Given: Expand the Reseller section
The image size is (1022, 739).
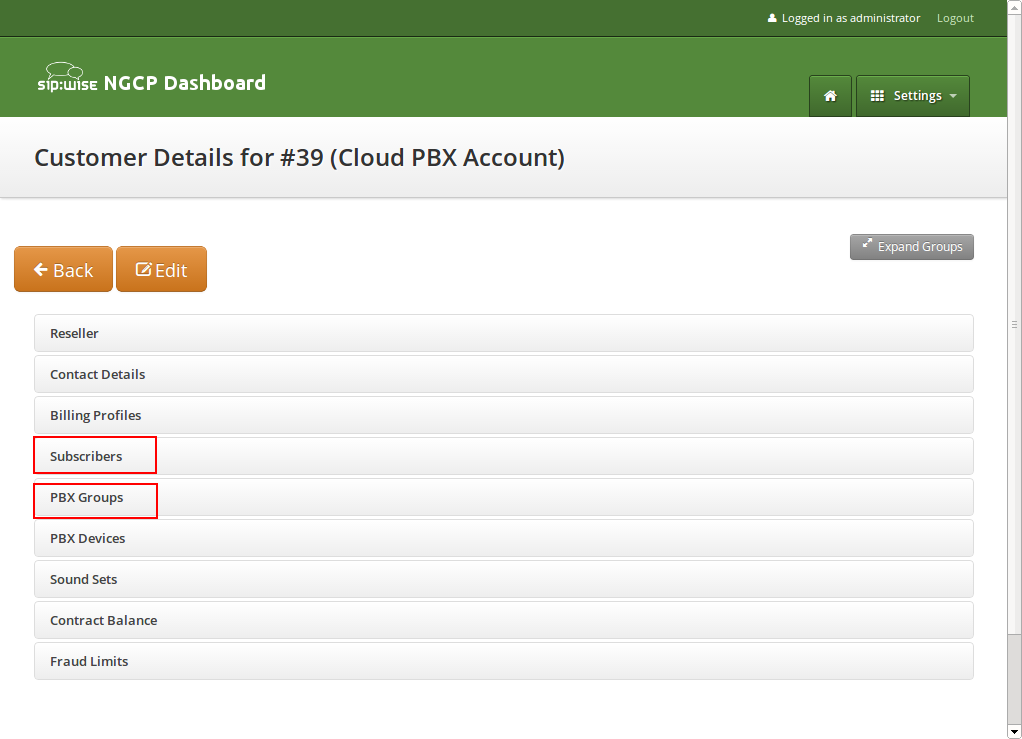Looking at the screenshot, I should point(503,333).
